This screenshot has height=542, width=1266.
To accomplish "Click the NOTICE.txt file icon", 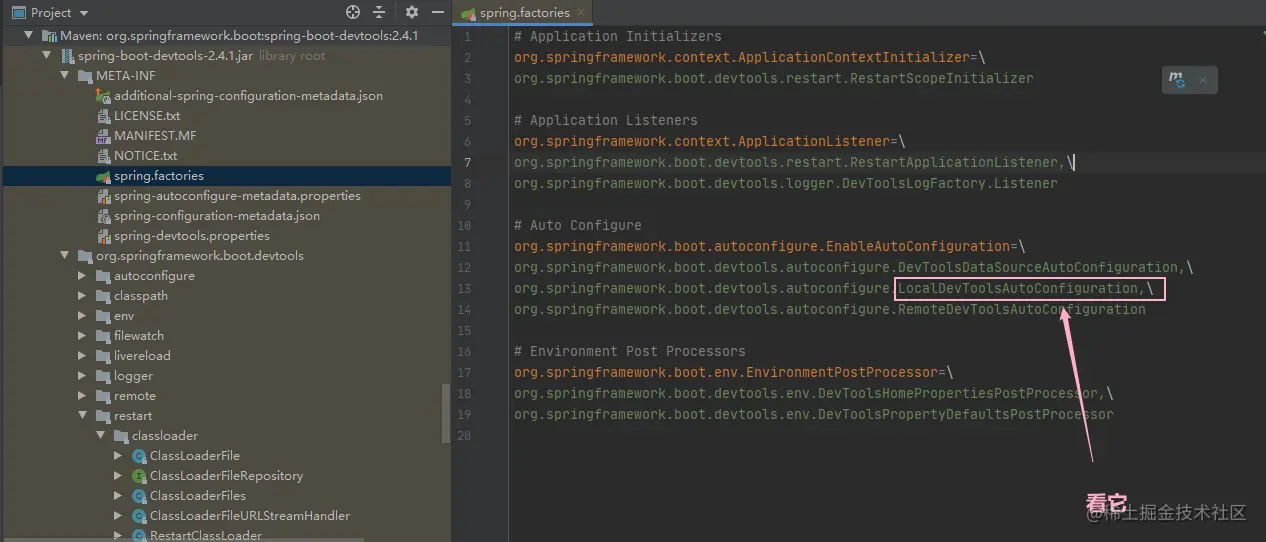I will pos(103,156).
